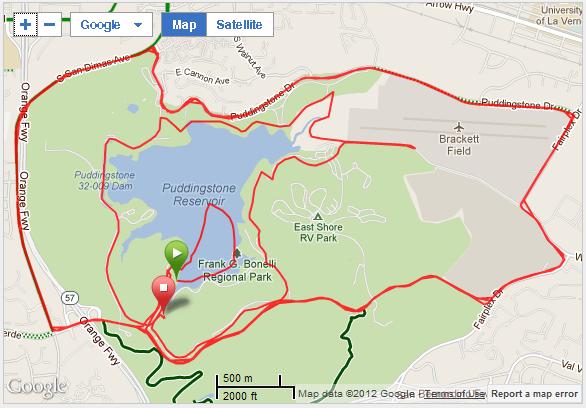Image resolution: width=586 pixels, height=408 pixels.
Task: Switch to Satellite view
Action: (x=240, y=25)
